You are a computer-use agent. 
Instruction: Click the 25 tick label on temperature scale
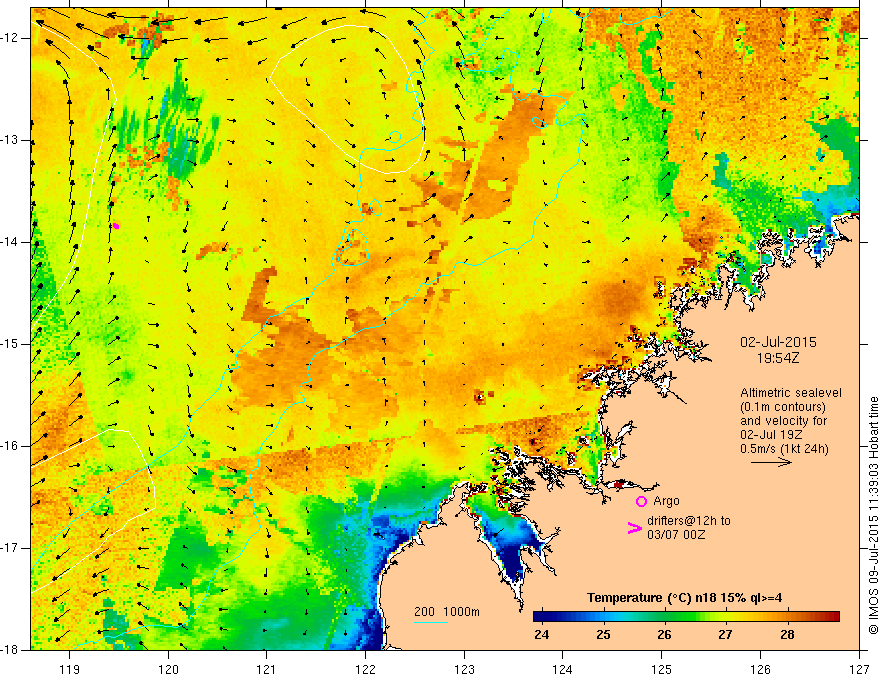coord(603,635)
